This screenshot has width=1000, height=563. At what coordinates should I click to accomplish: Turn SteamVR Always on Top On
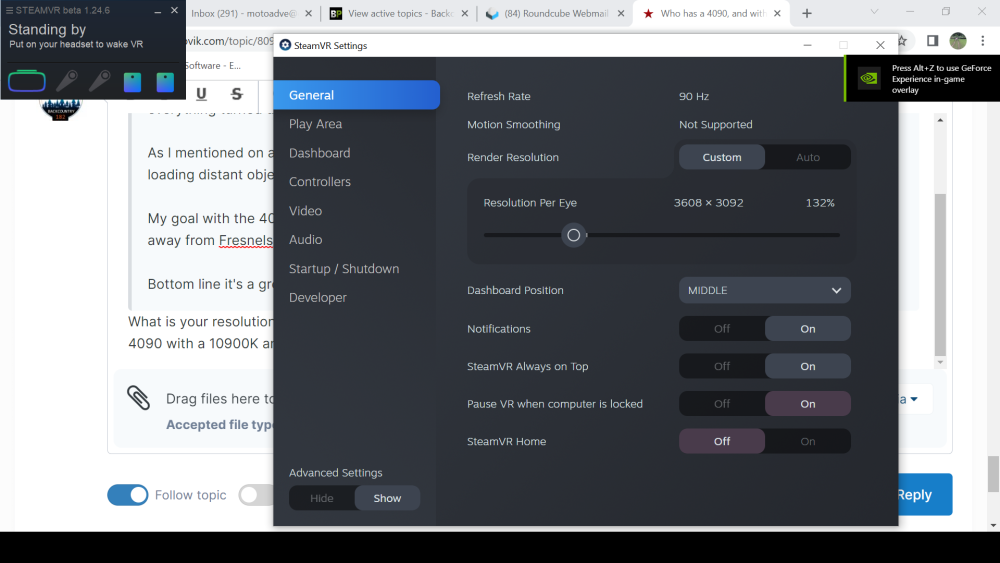point(807,366)
